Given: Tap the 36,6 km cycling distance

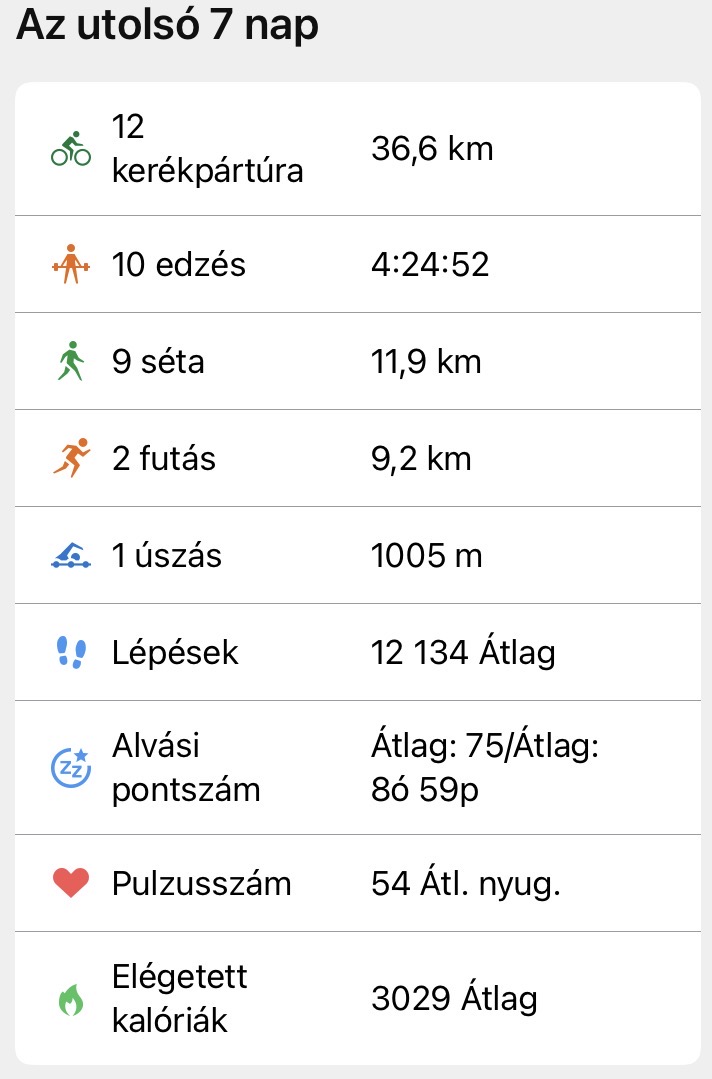Looking at the screenshot, I should 432,150.
